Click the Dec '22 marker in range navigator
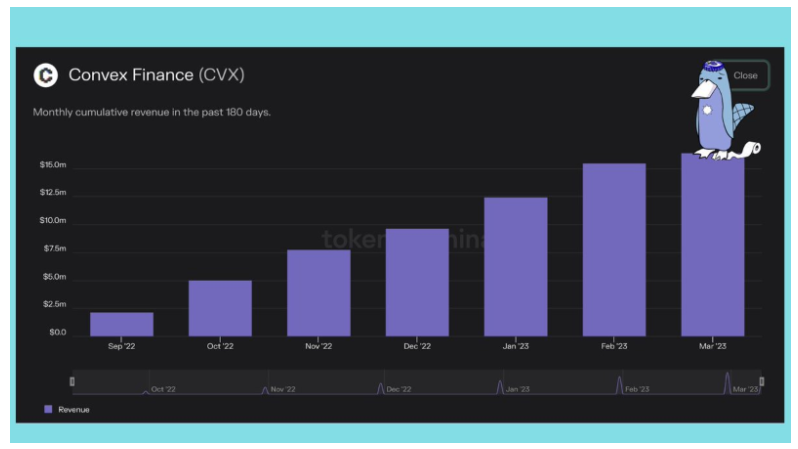This screenshot has height=449, width=798. click(x=398, y=389)
